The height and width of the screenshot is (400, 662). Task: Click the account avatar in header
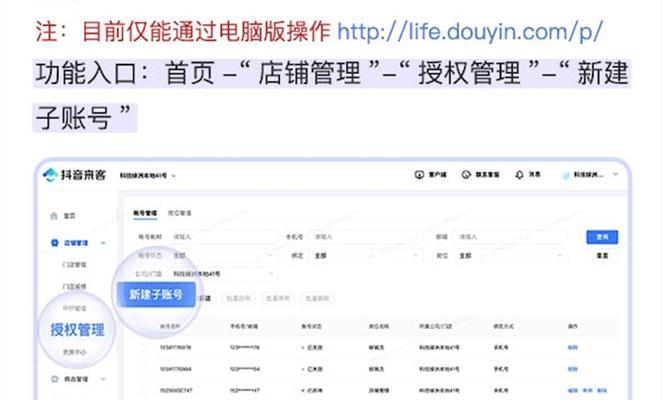pos(565,175)
